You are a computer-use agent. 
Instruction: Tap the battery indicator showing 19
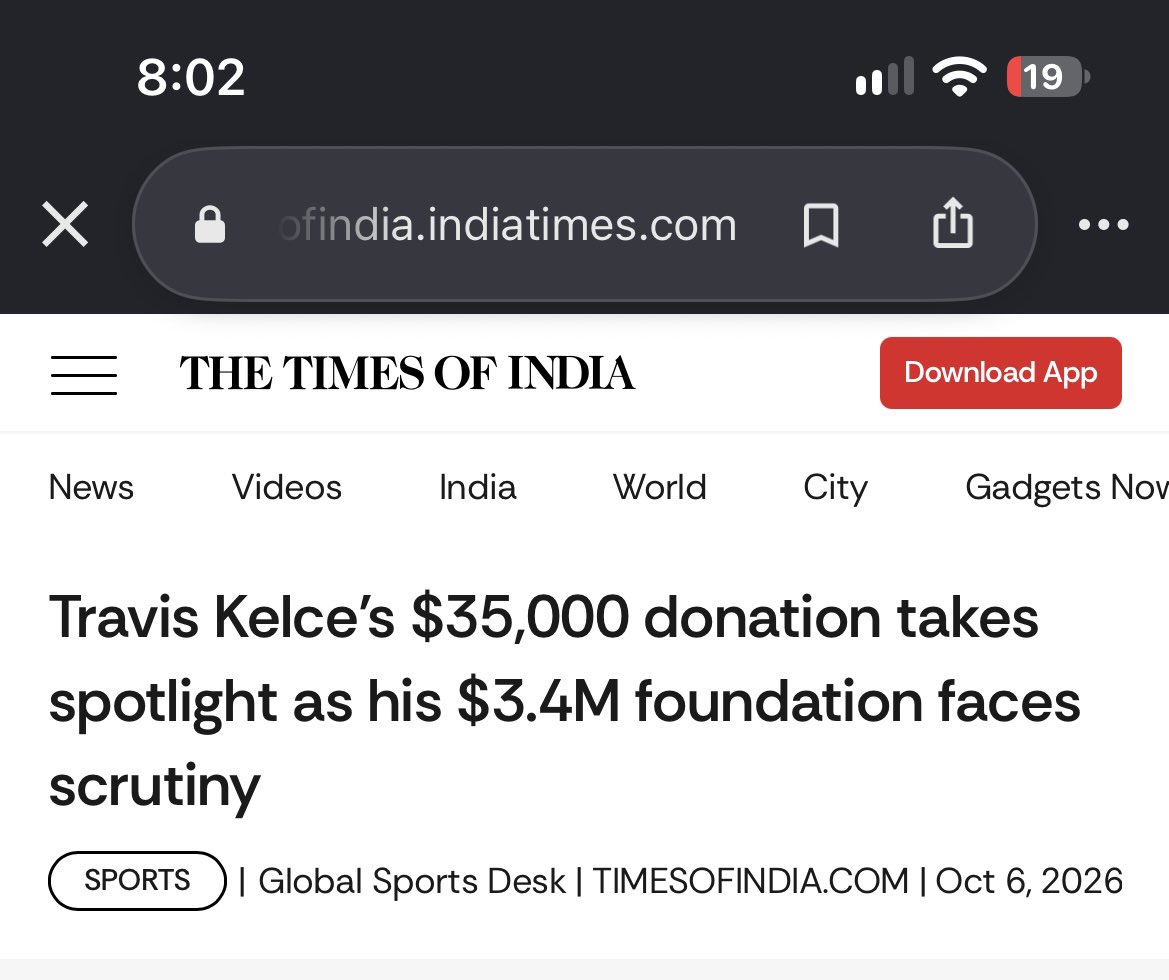(1047, 76)
